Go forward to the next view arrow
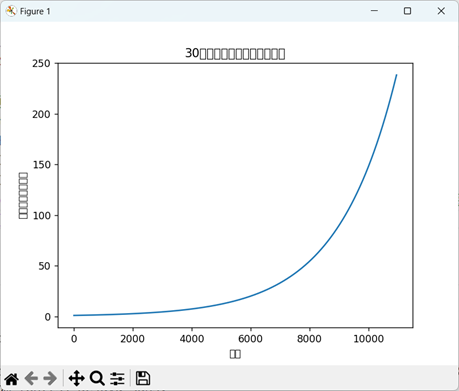The image size is (459, 391). pos(50,378)
